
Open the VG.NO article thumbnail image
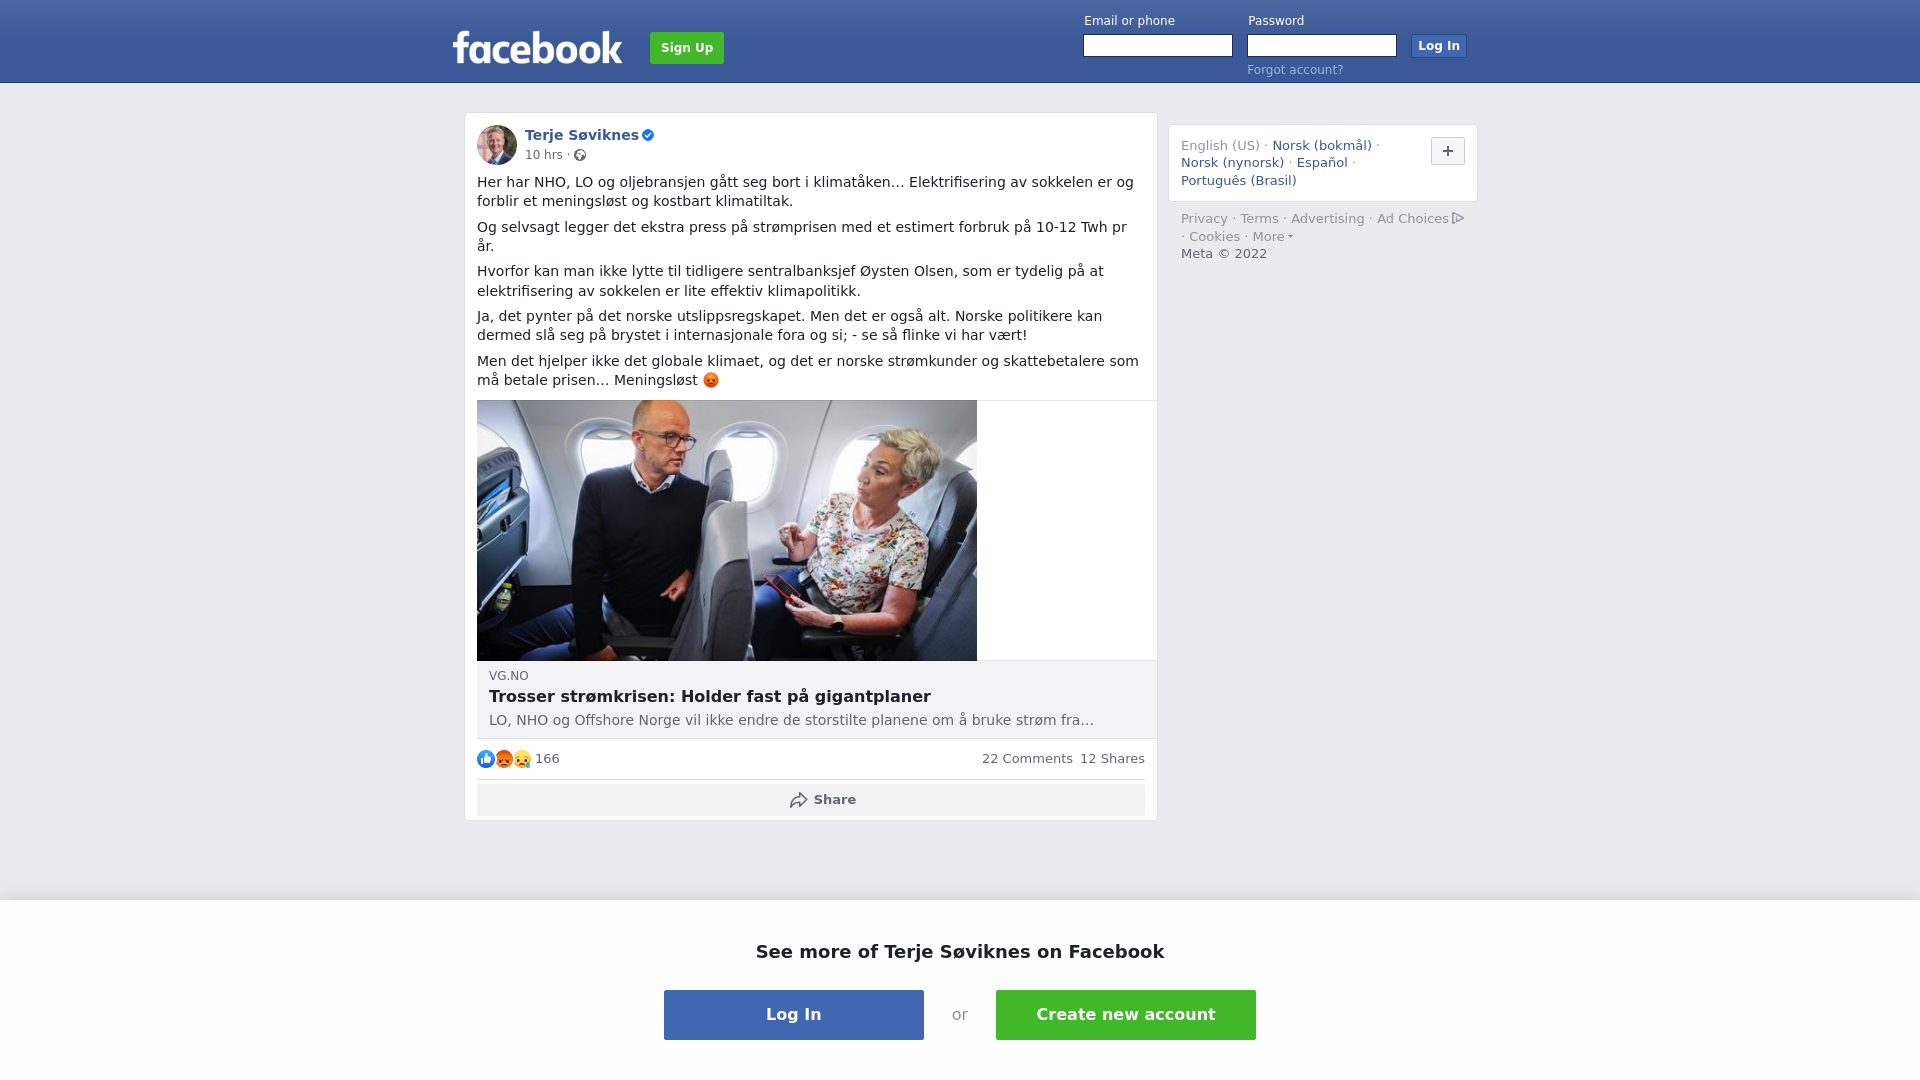click(x=727, y=530)
